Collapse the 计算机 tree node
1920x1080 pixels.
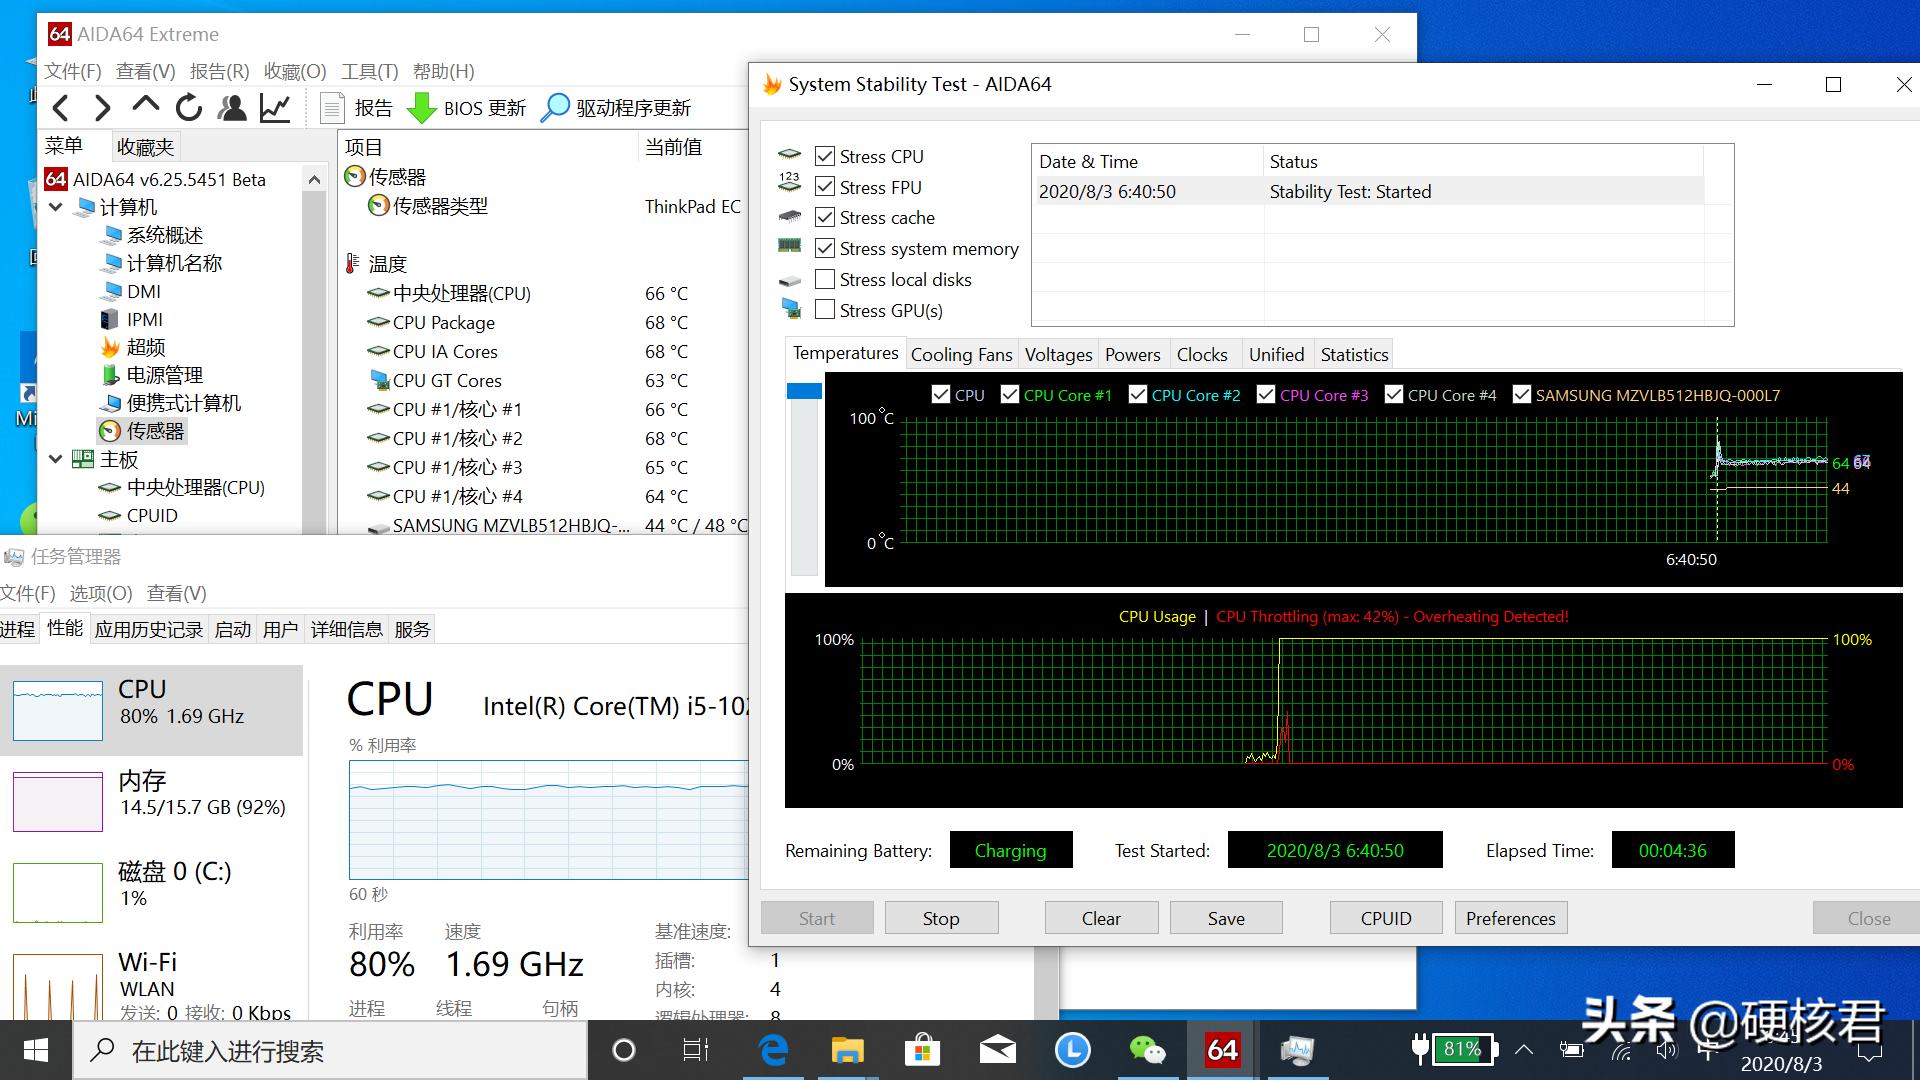pyautogui.click(x=56, y=207)
